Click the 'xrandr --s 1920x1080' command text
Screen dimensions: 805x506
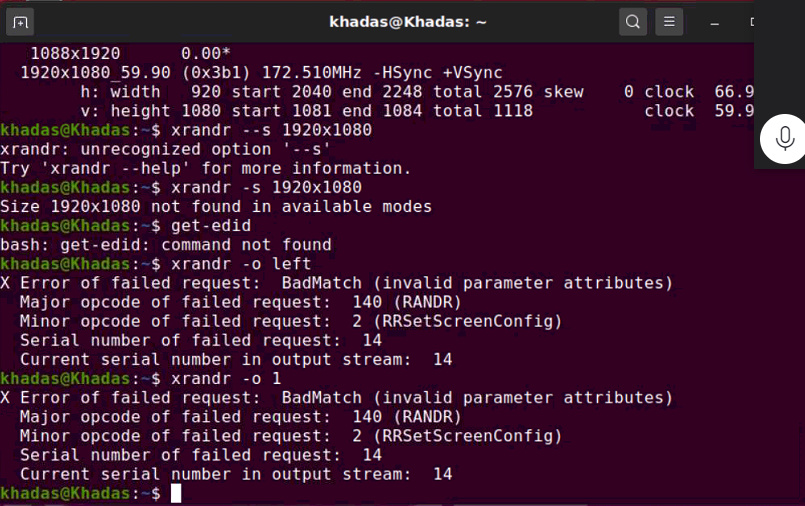pyautogui.click(x=271, y=130)
